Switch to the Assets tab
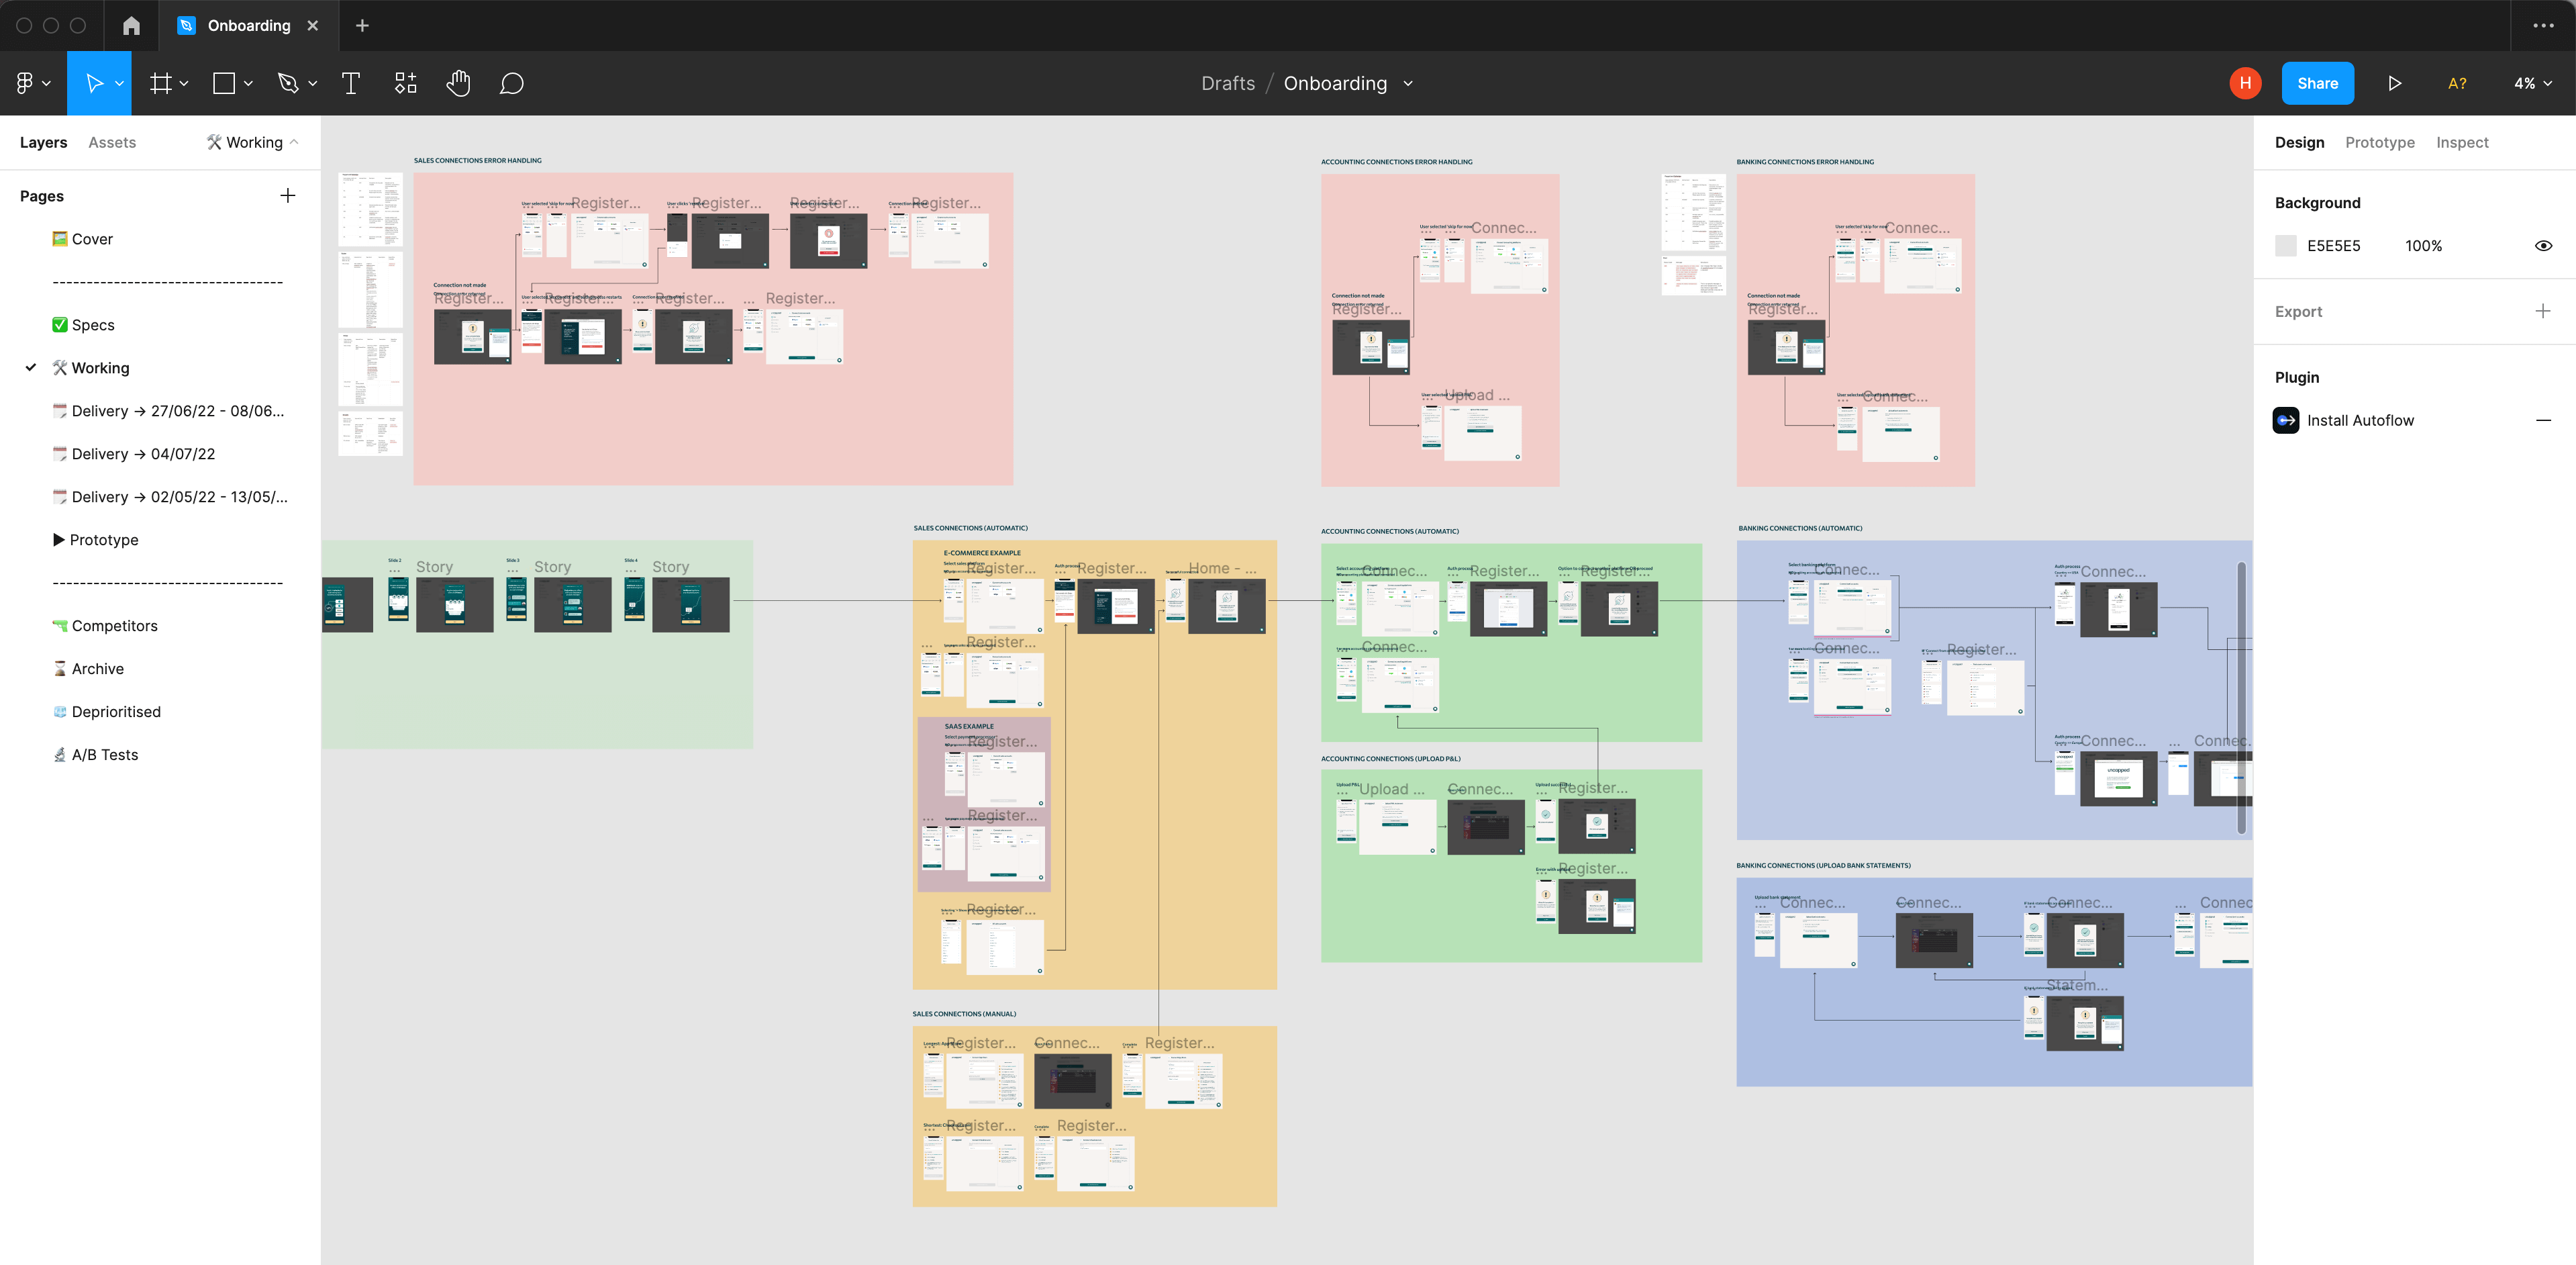 tap(112, 143)
